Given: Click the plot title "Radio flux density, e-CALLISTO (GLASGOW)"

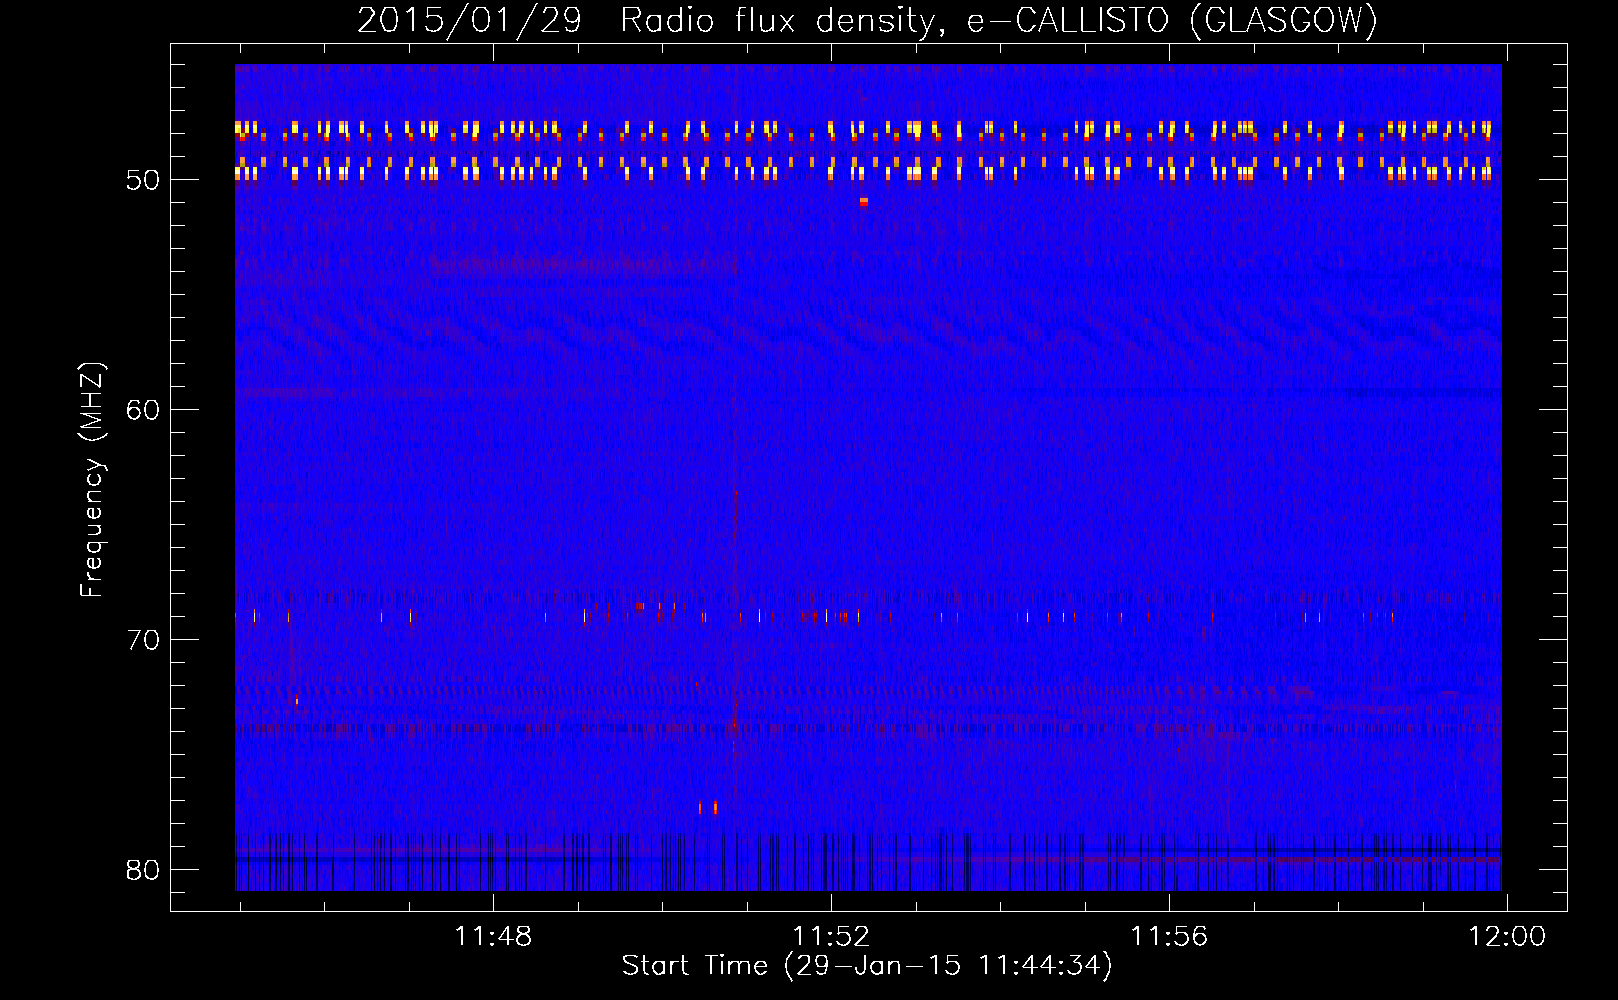Looking at the screenshot, I should click(x=999, y=20).
